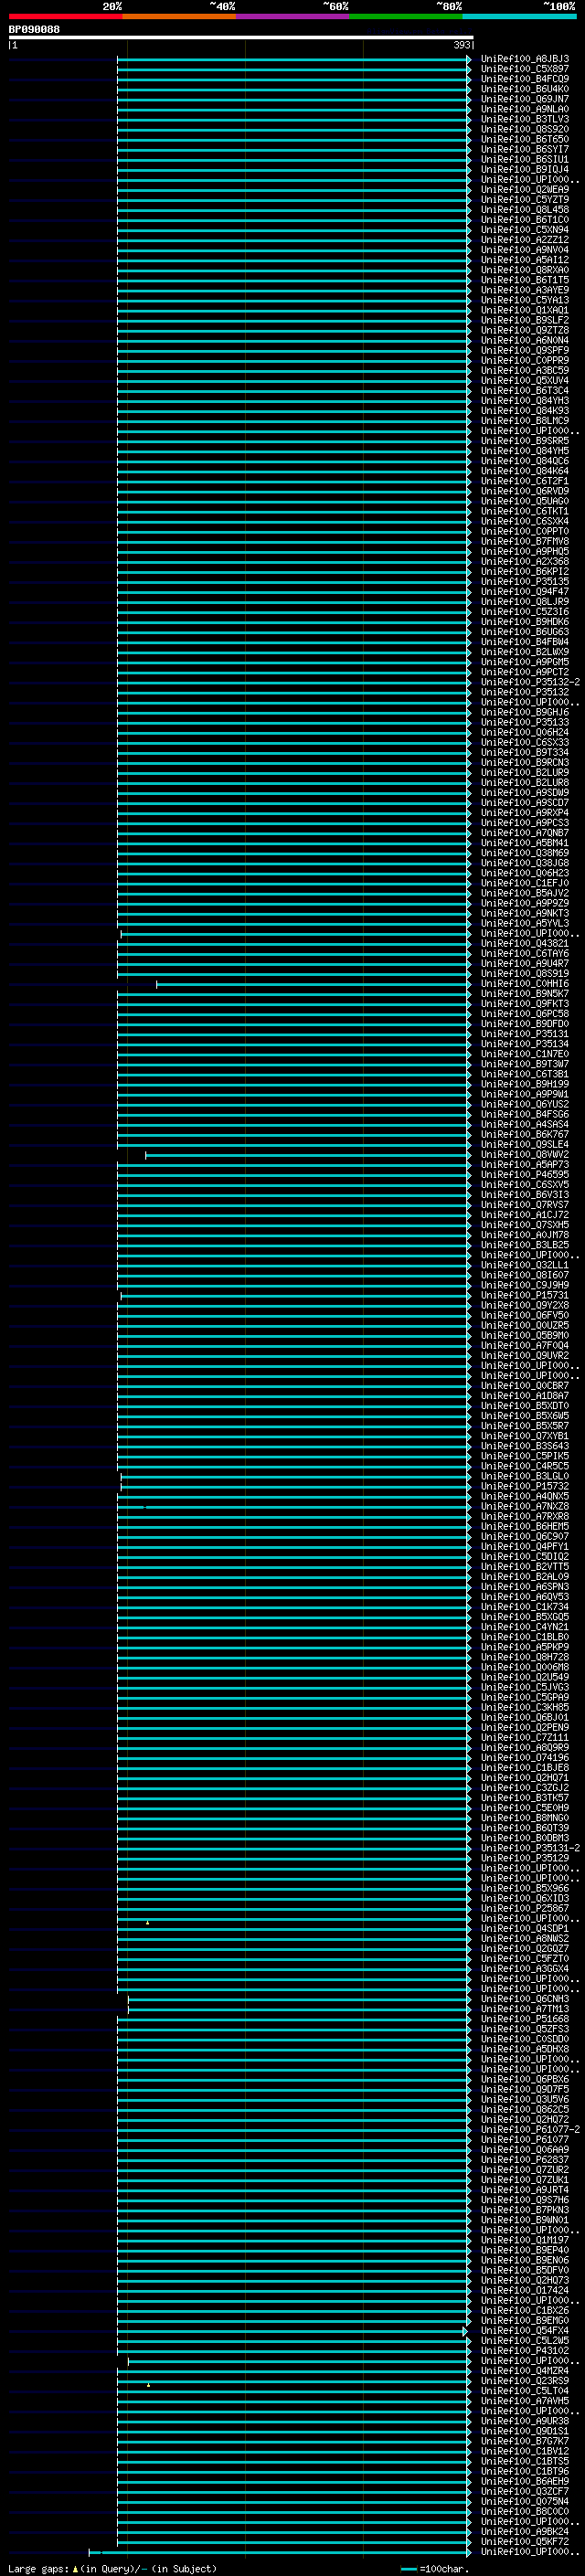Screen dimensions: 585x2576
Task: Select hit UniRef100_B4FCD9
Action: coord(525,80)
